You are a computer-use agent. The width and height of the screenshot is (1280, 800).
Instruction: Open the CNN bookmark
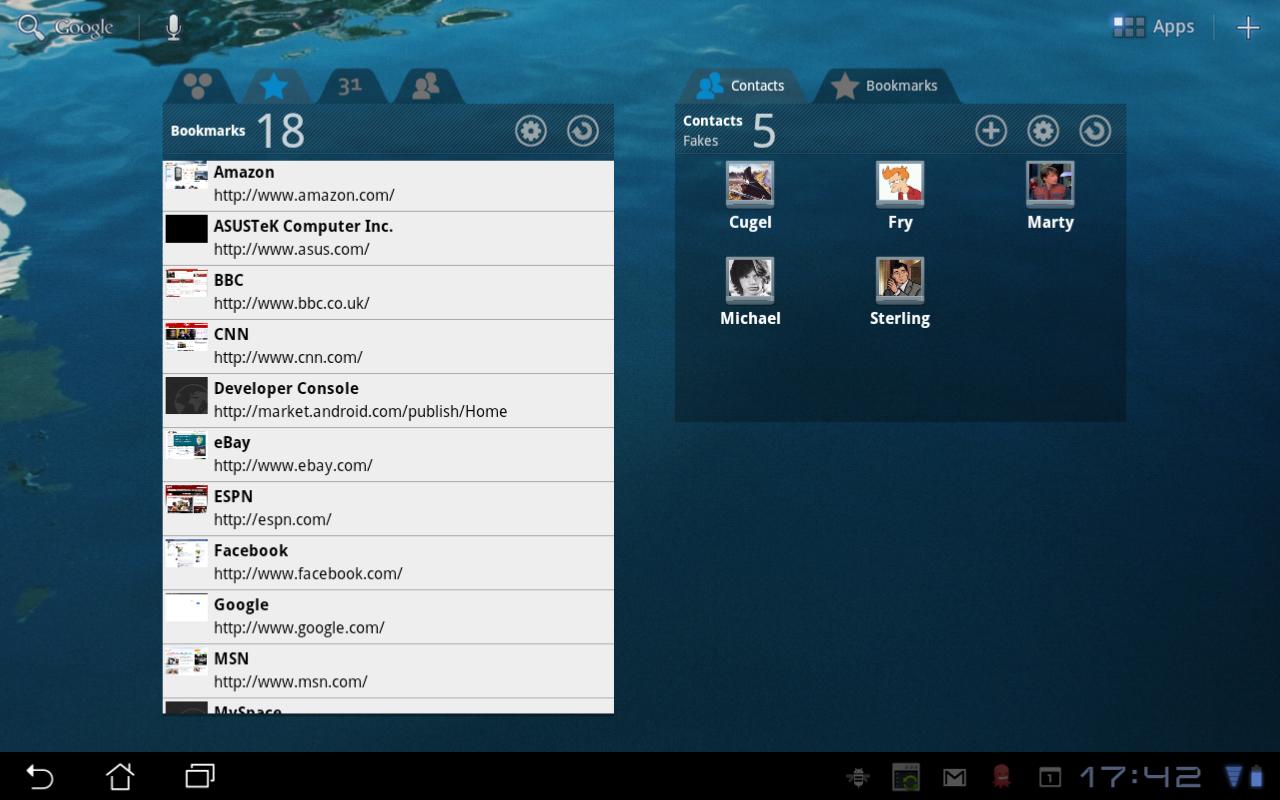point(388,346)
